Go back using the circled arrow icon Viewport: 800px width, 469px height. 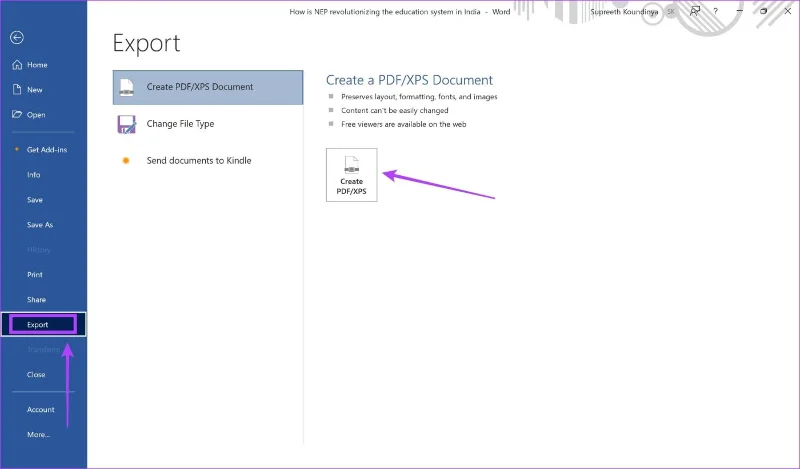click(x=17, y=37)
